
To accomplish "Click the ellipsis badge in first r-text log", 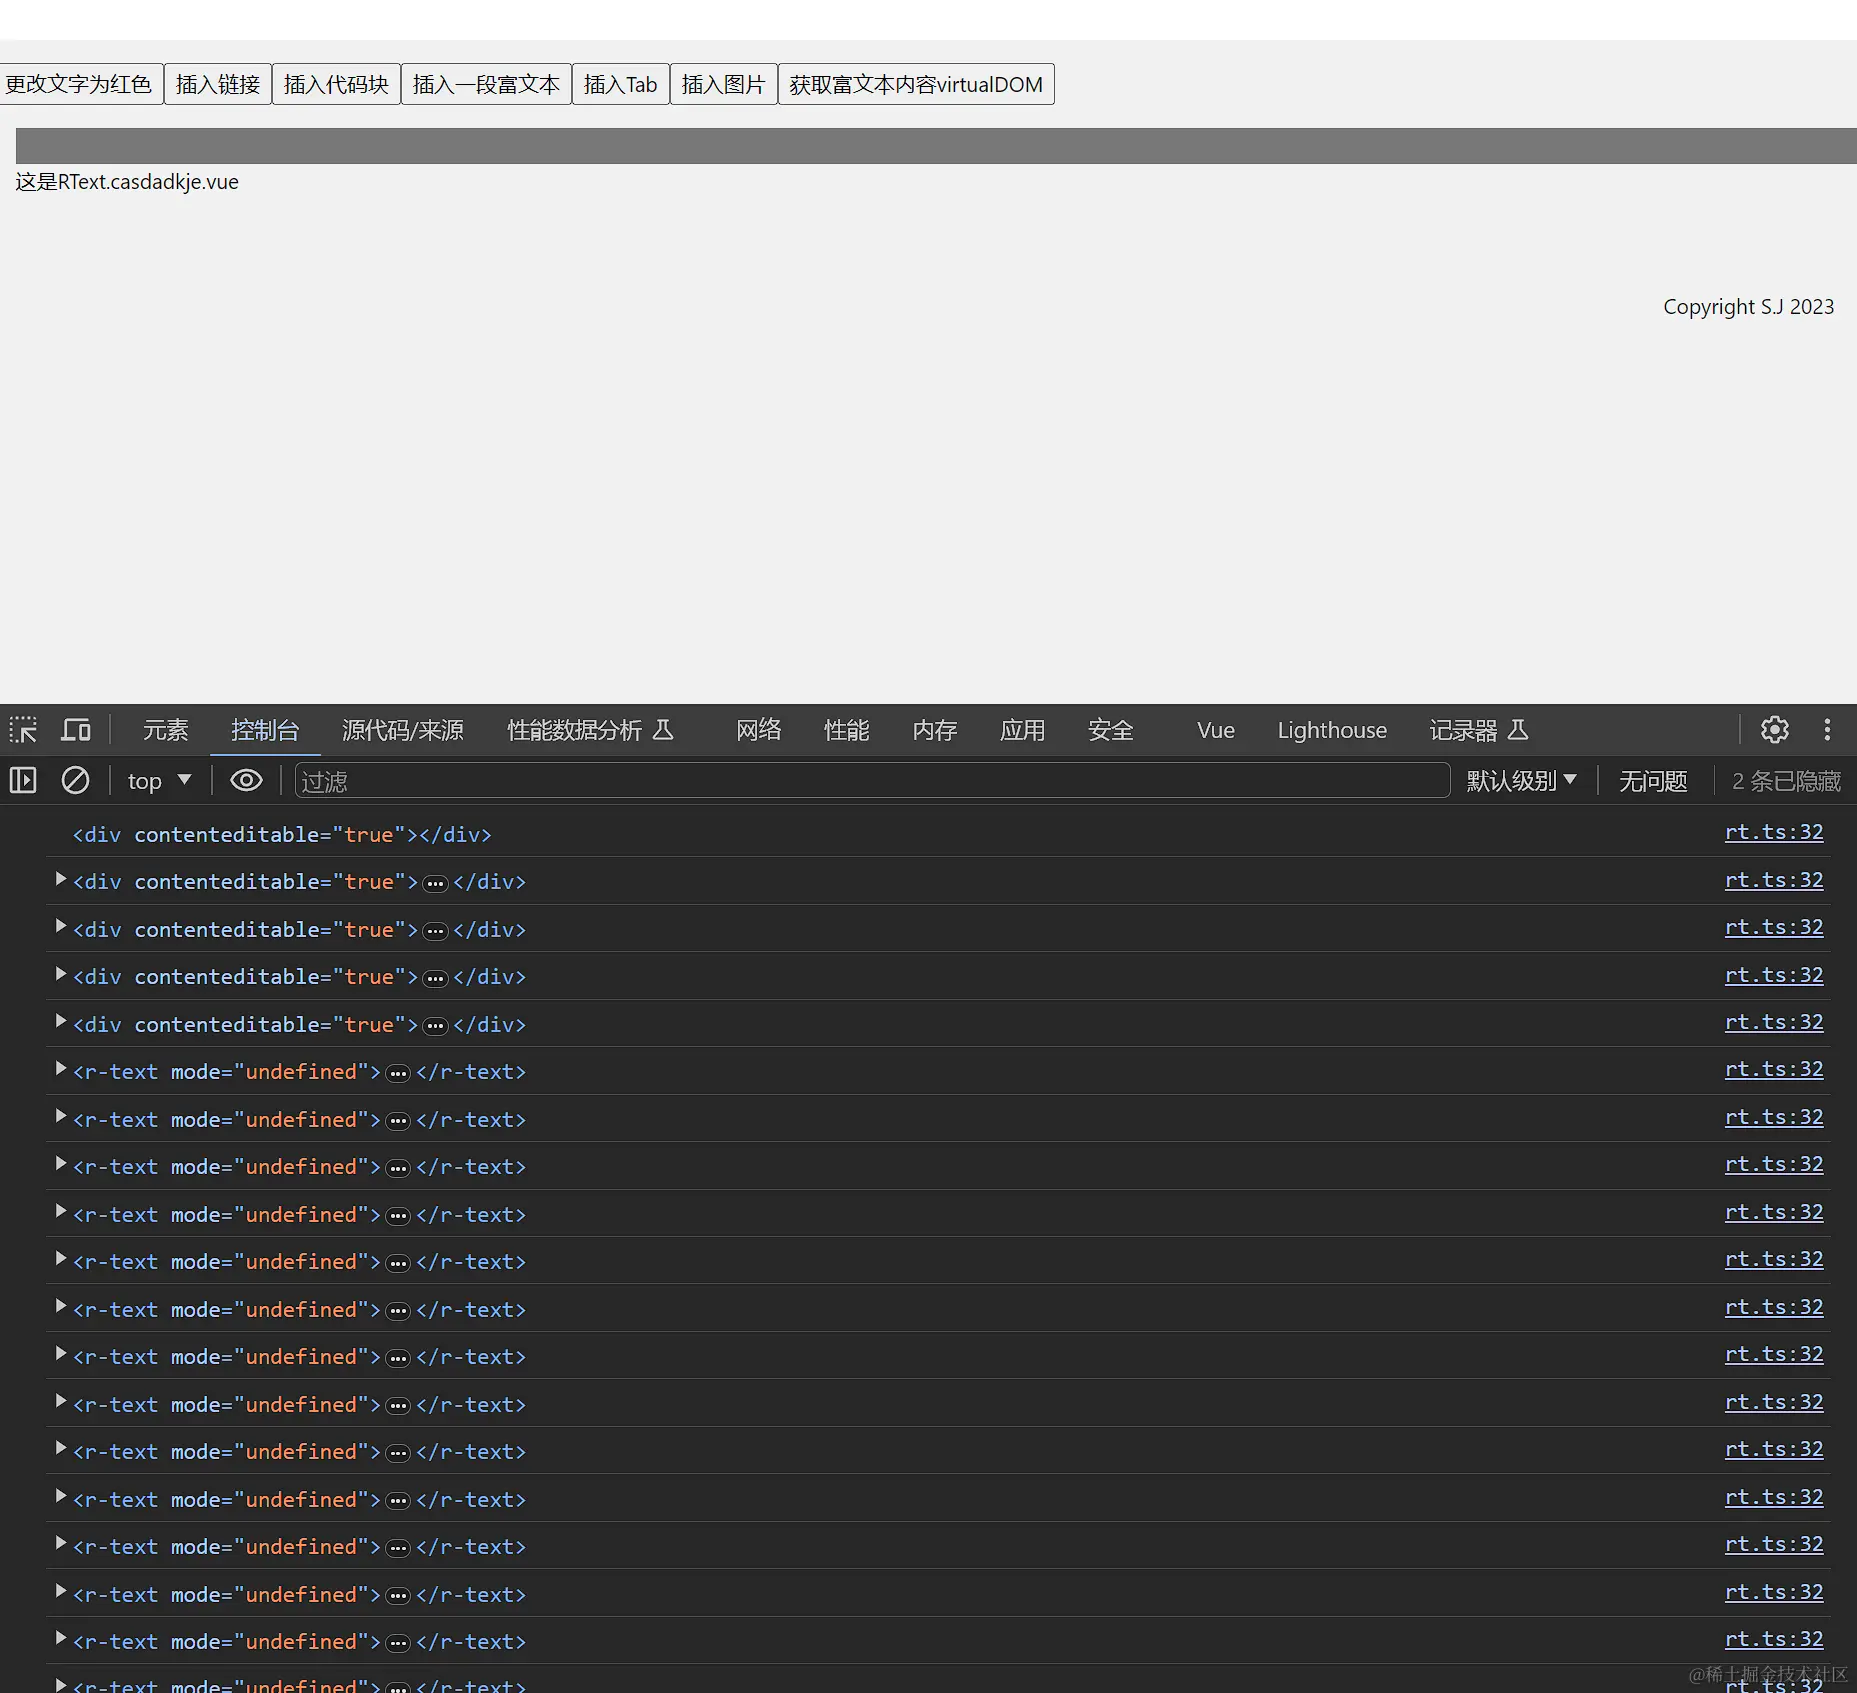I will (398, 1073).
